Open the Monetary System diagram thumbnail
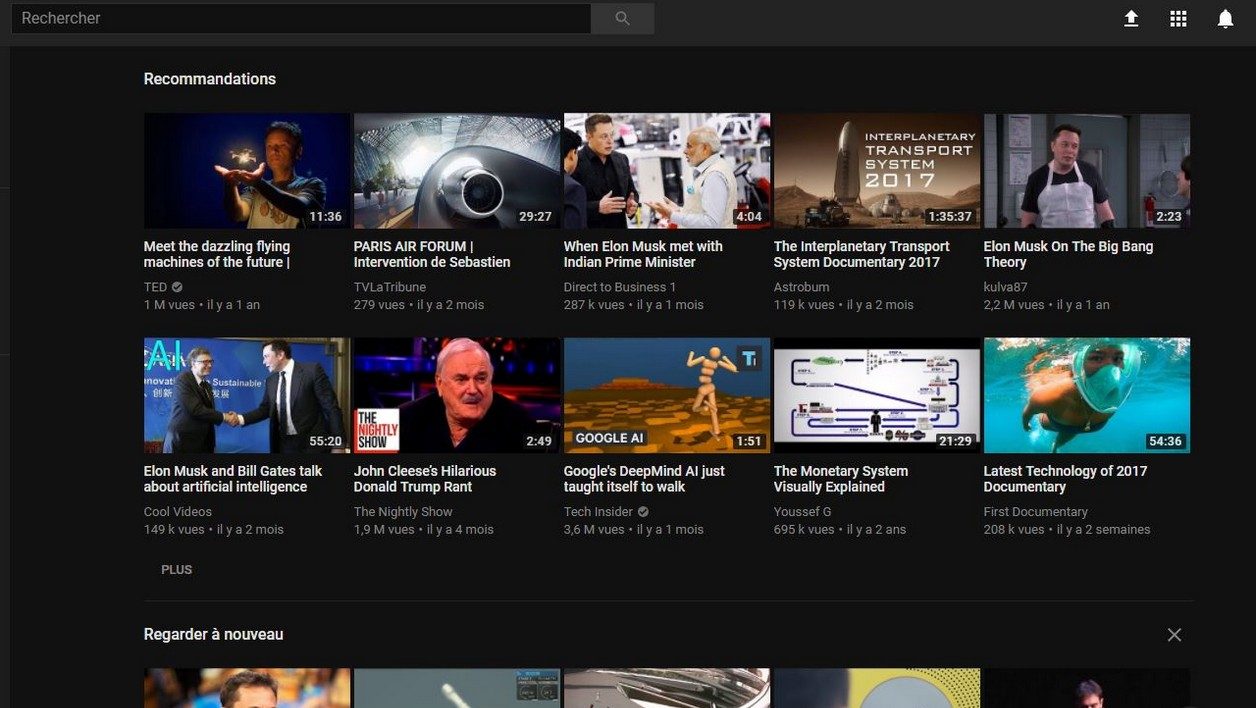This screenshot has width=1256, height=708. [x=877, y=396]
